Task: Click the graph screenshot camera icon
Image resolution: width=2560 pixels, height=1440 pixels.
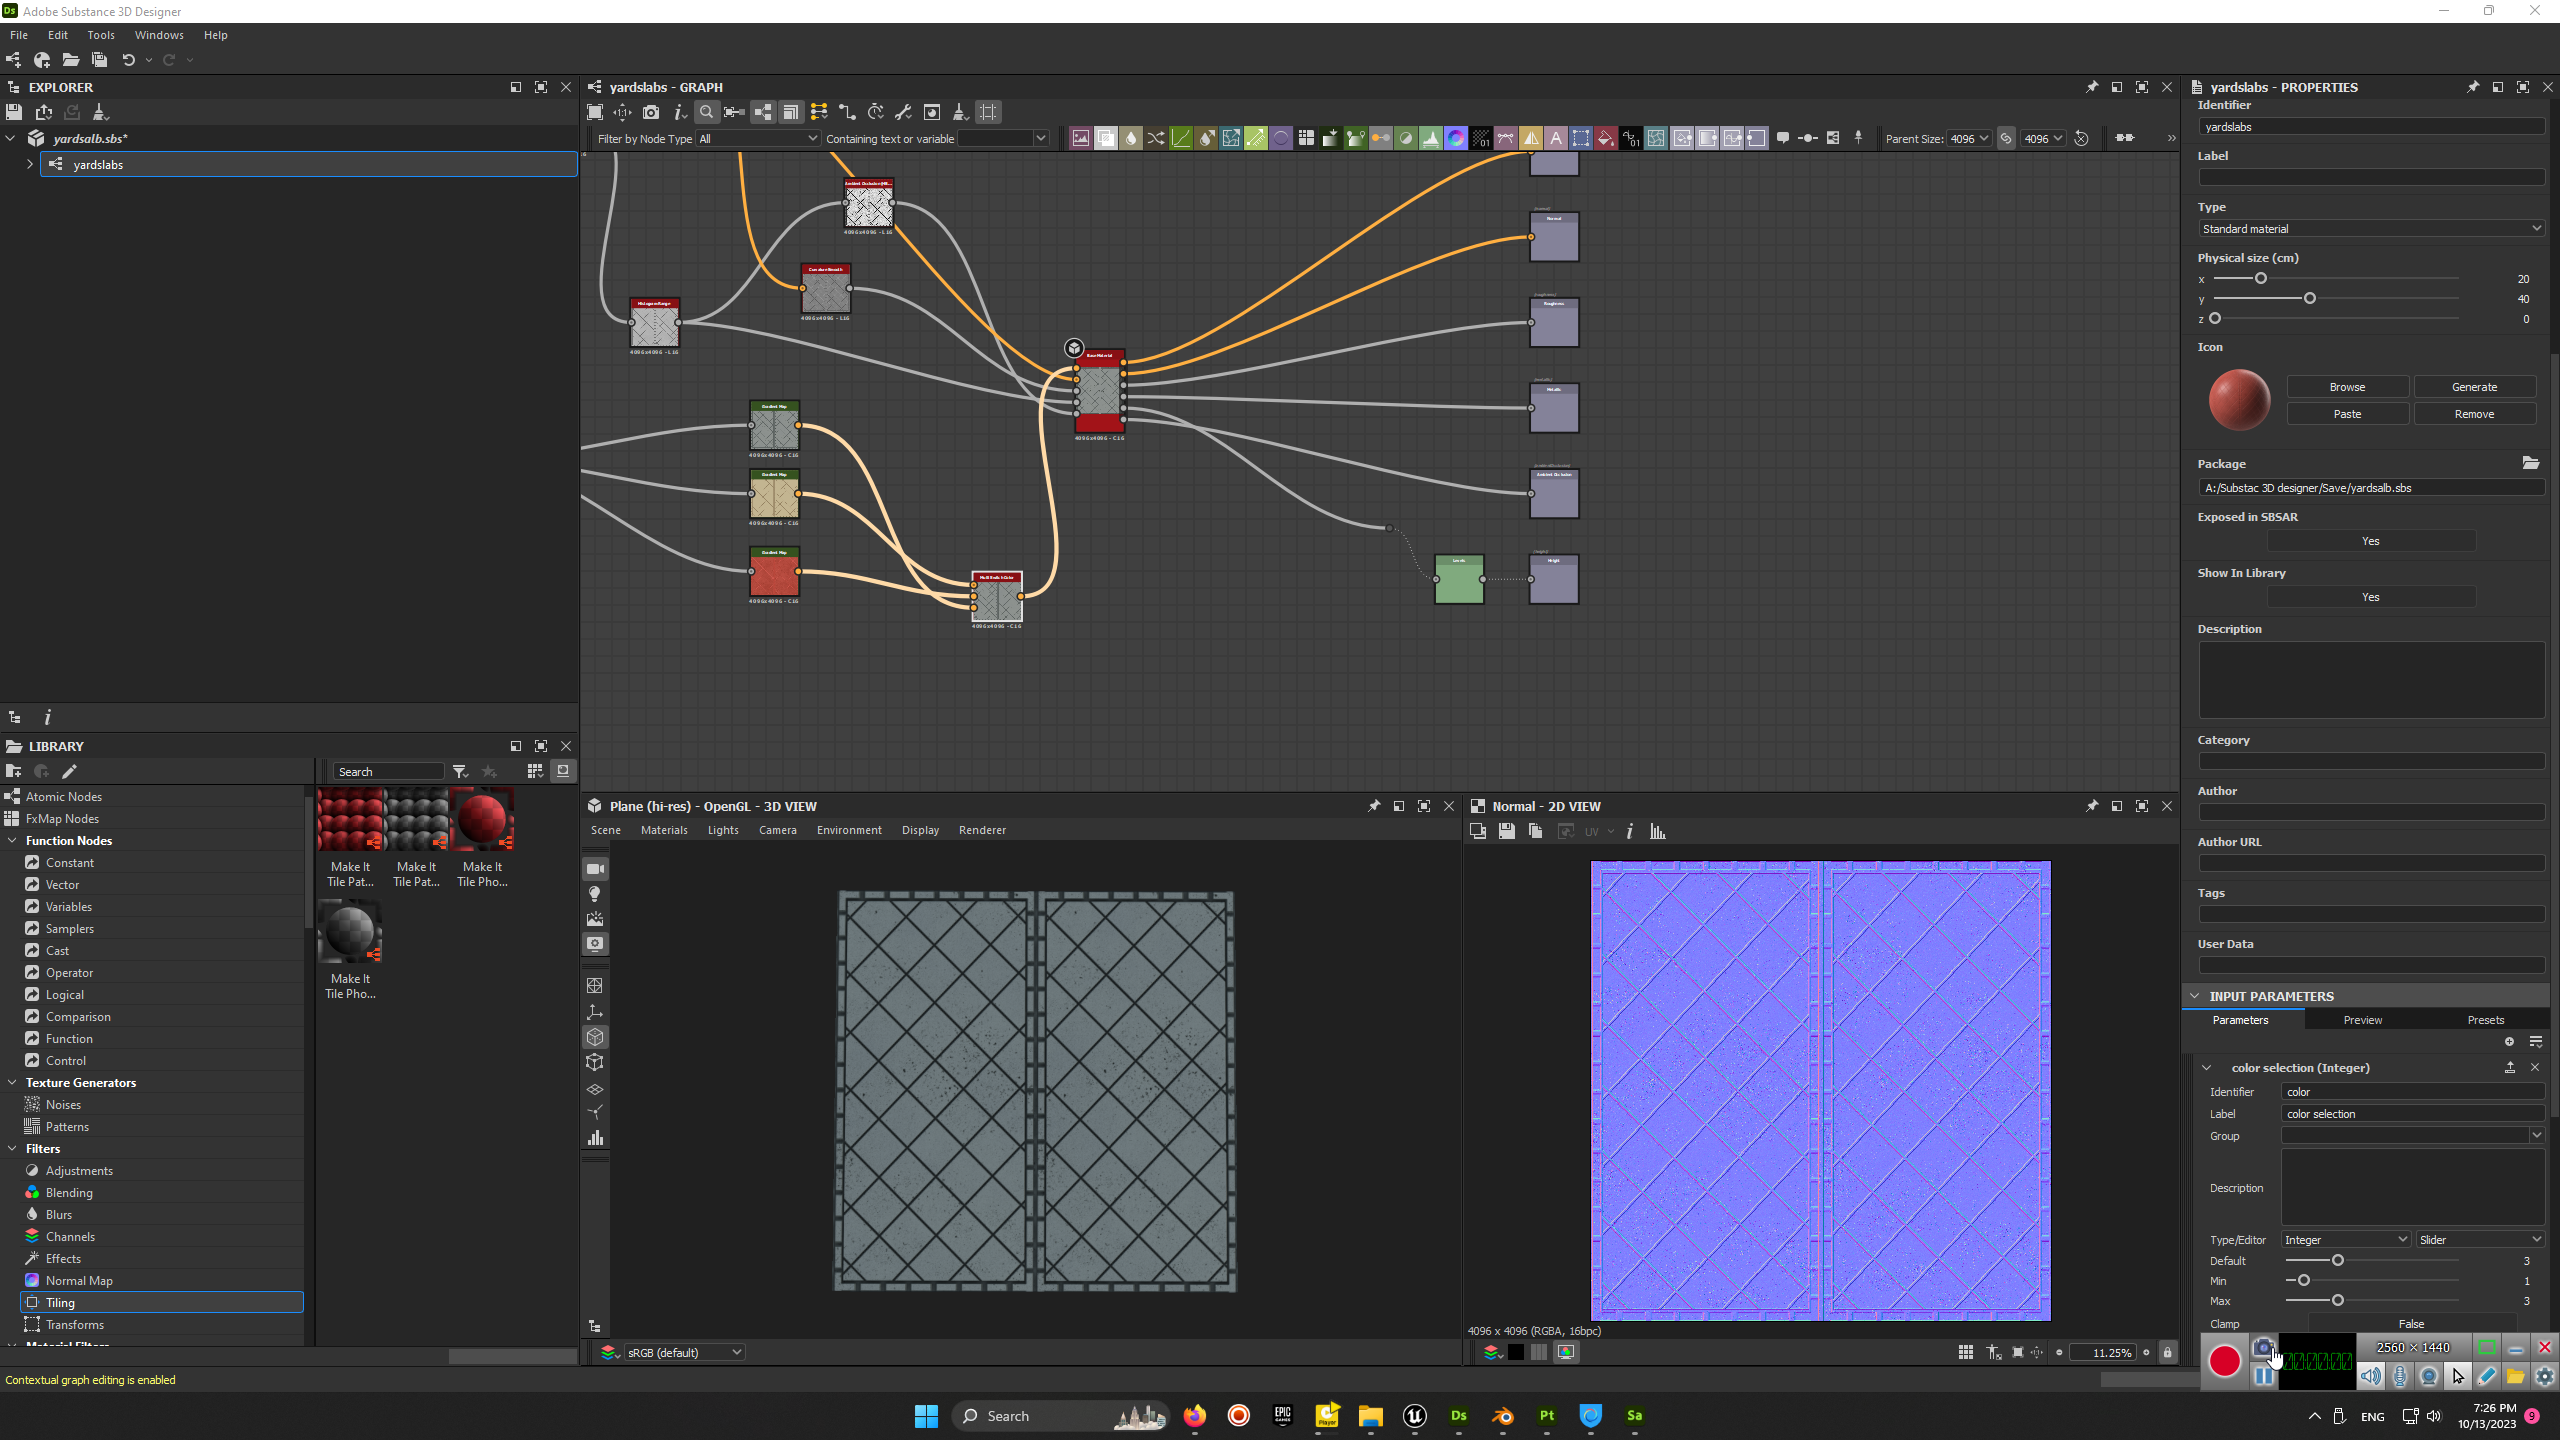Action: point(651,112)
